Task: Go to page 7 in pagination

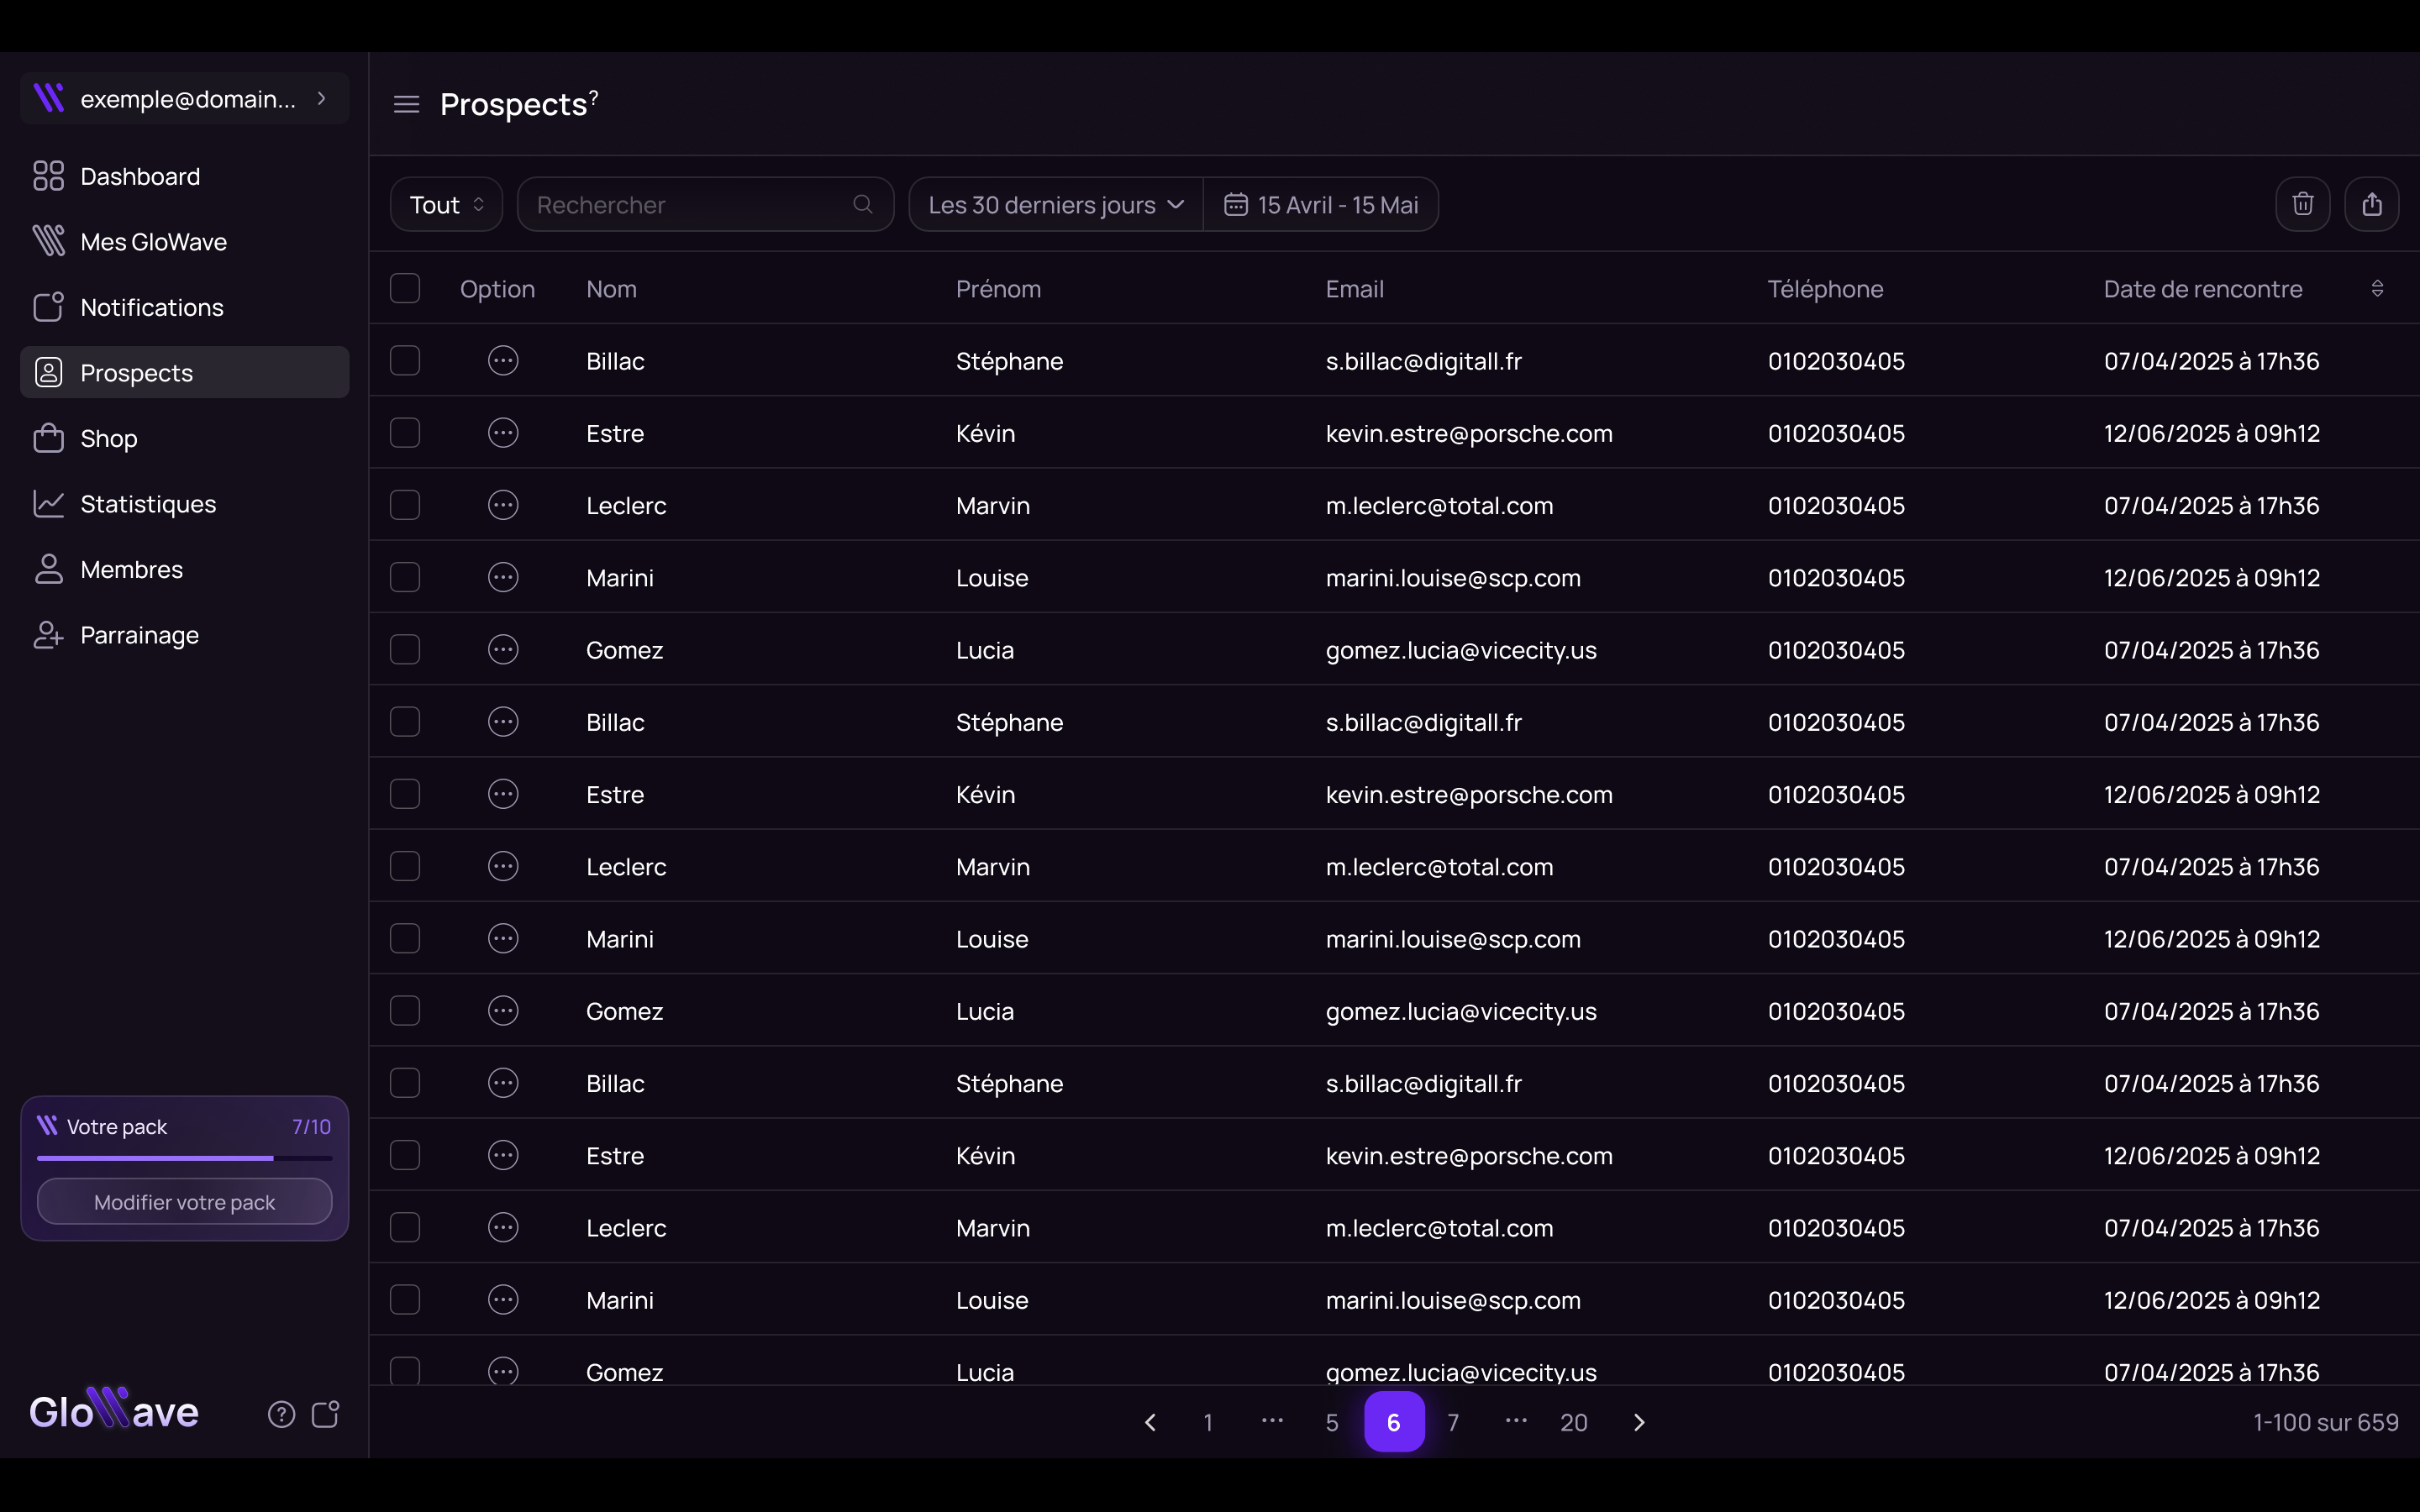Action: click(x=1453, y=1422)
